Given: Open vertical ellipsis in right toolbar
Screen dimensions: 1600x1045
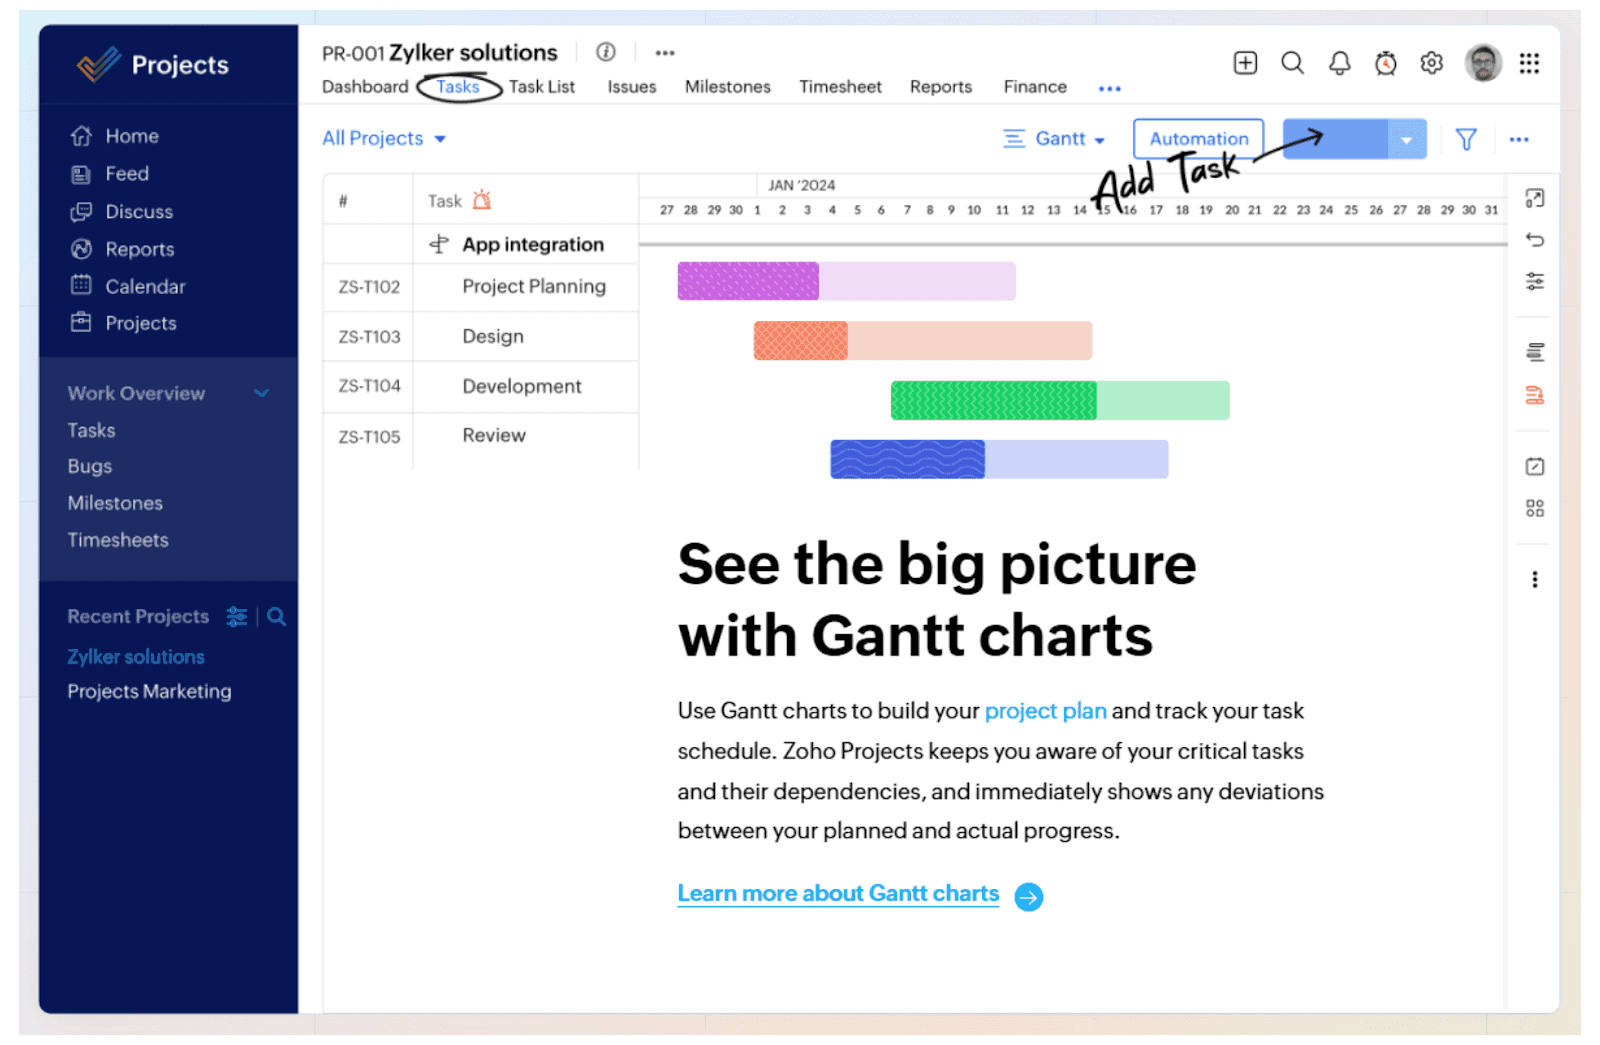Looking at the screenshot, I should (x=1535, y=579).
